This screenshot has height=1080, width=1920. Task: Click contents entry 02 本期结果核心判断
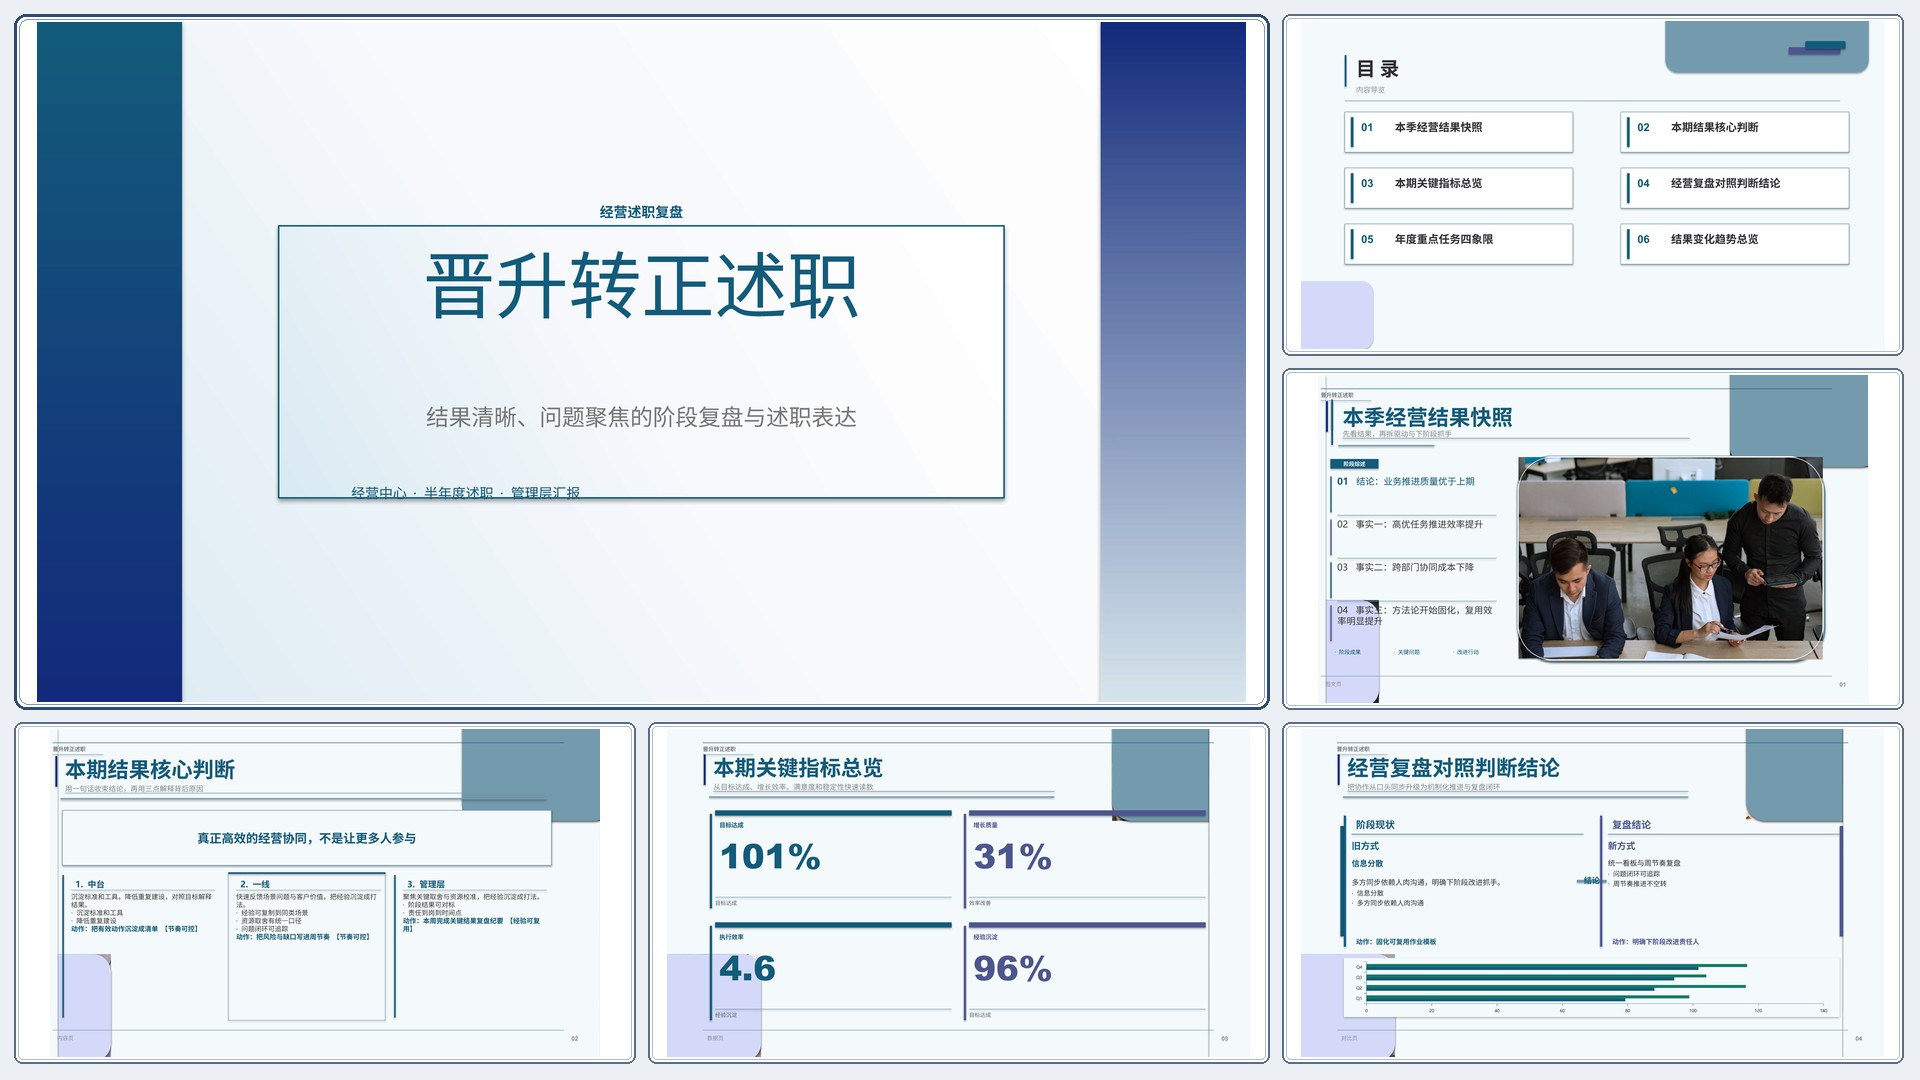pyautogui.click(x=1735, y=132)
